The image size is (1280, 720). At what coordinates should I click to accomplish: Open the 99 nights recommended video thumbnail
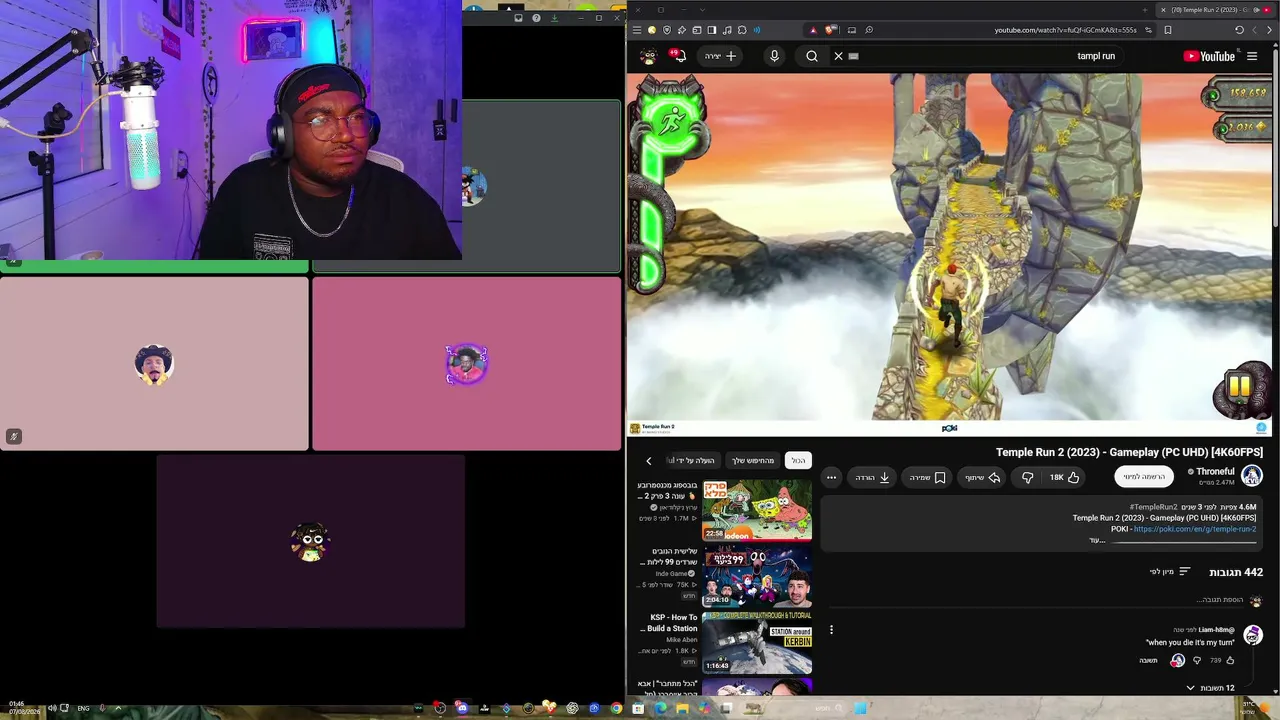coord(757,576)
